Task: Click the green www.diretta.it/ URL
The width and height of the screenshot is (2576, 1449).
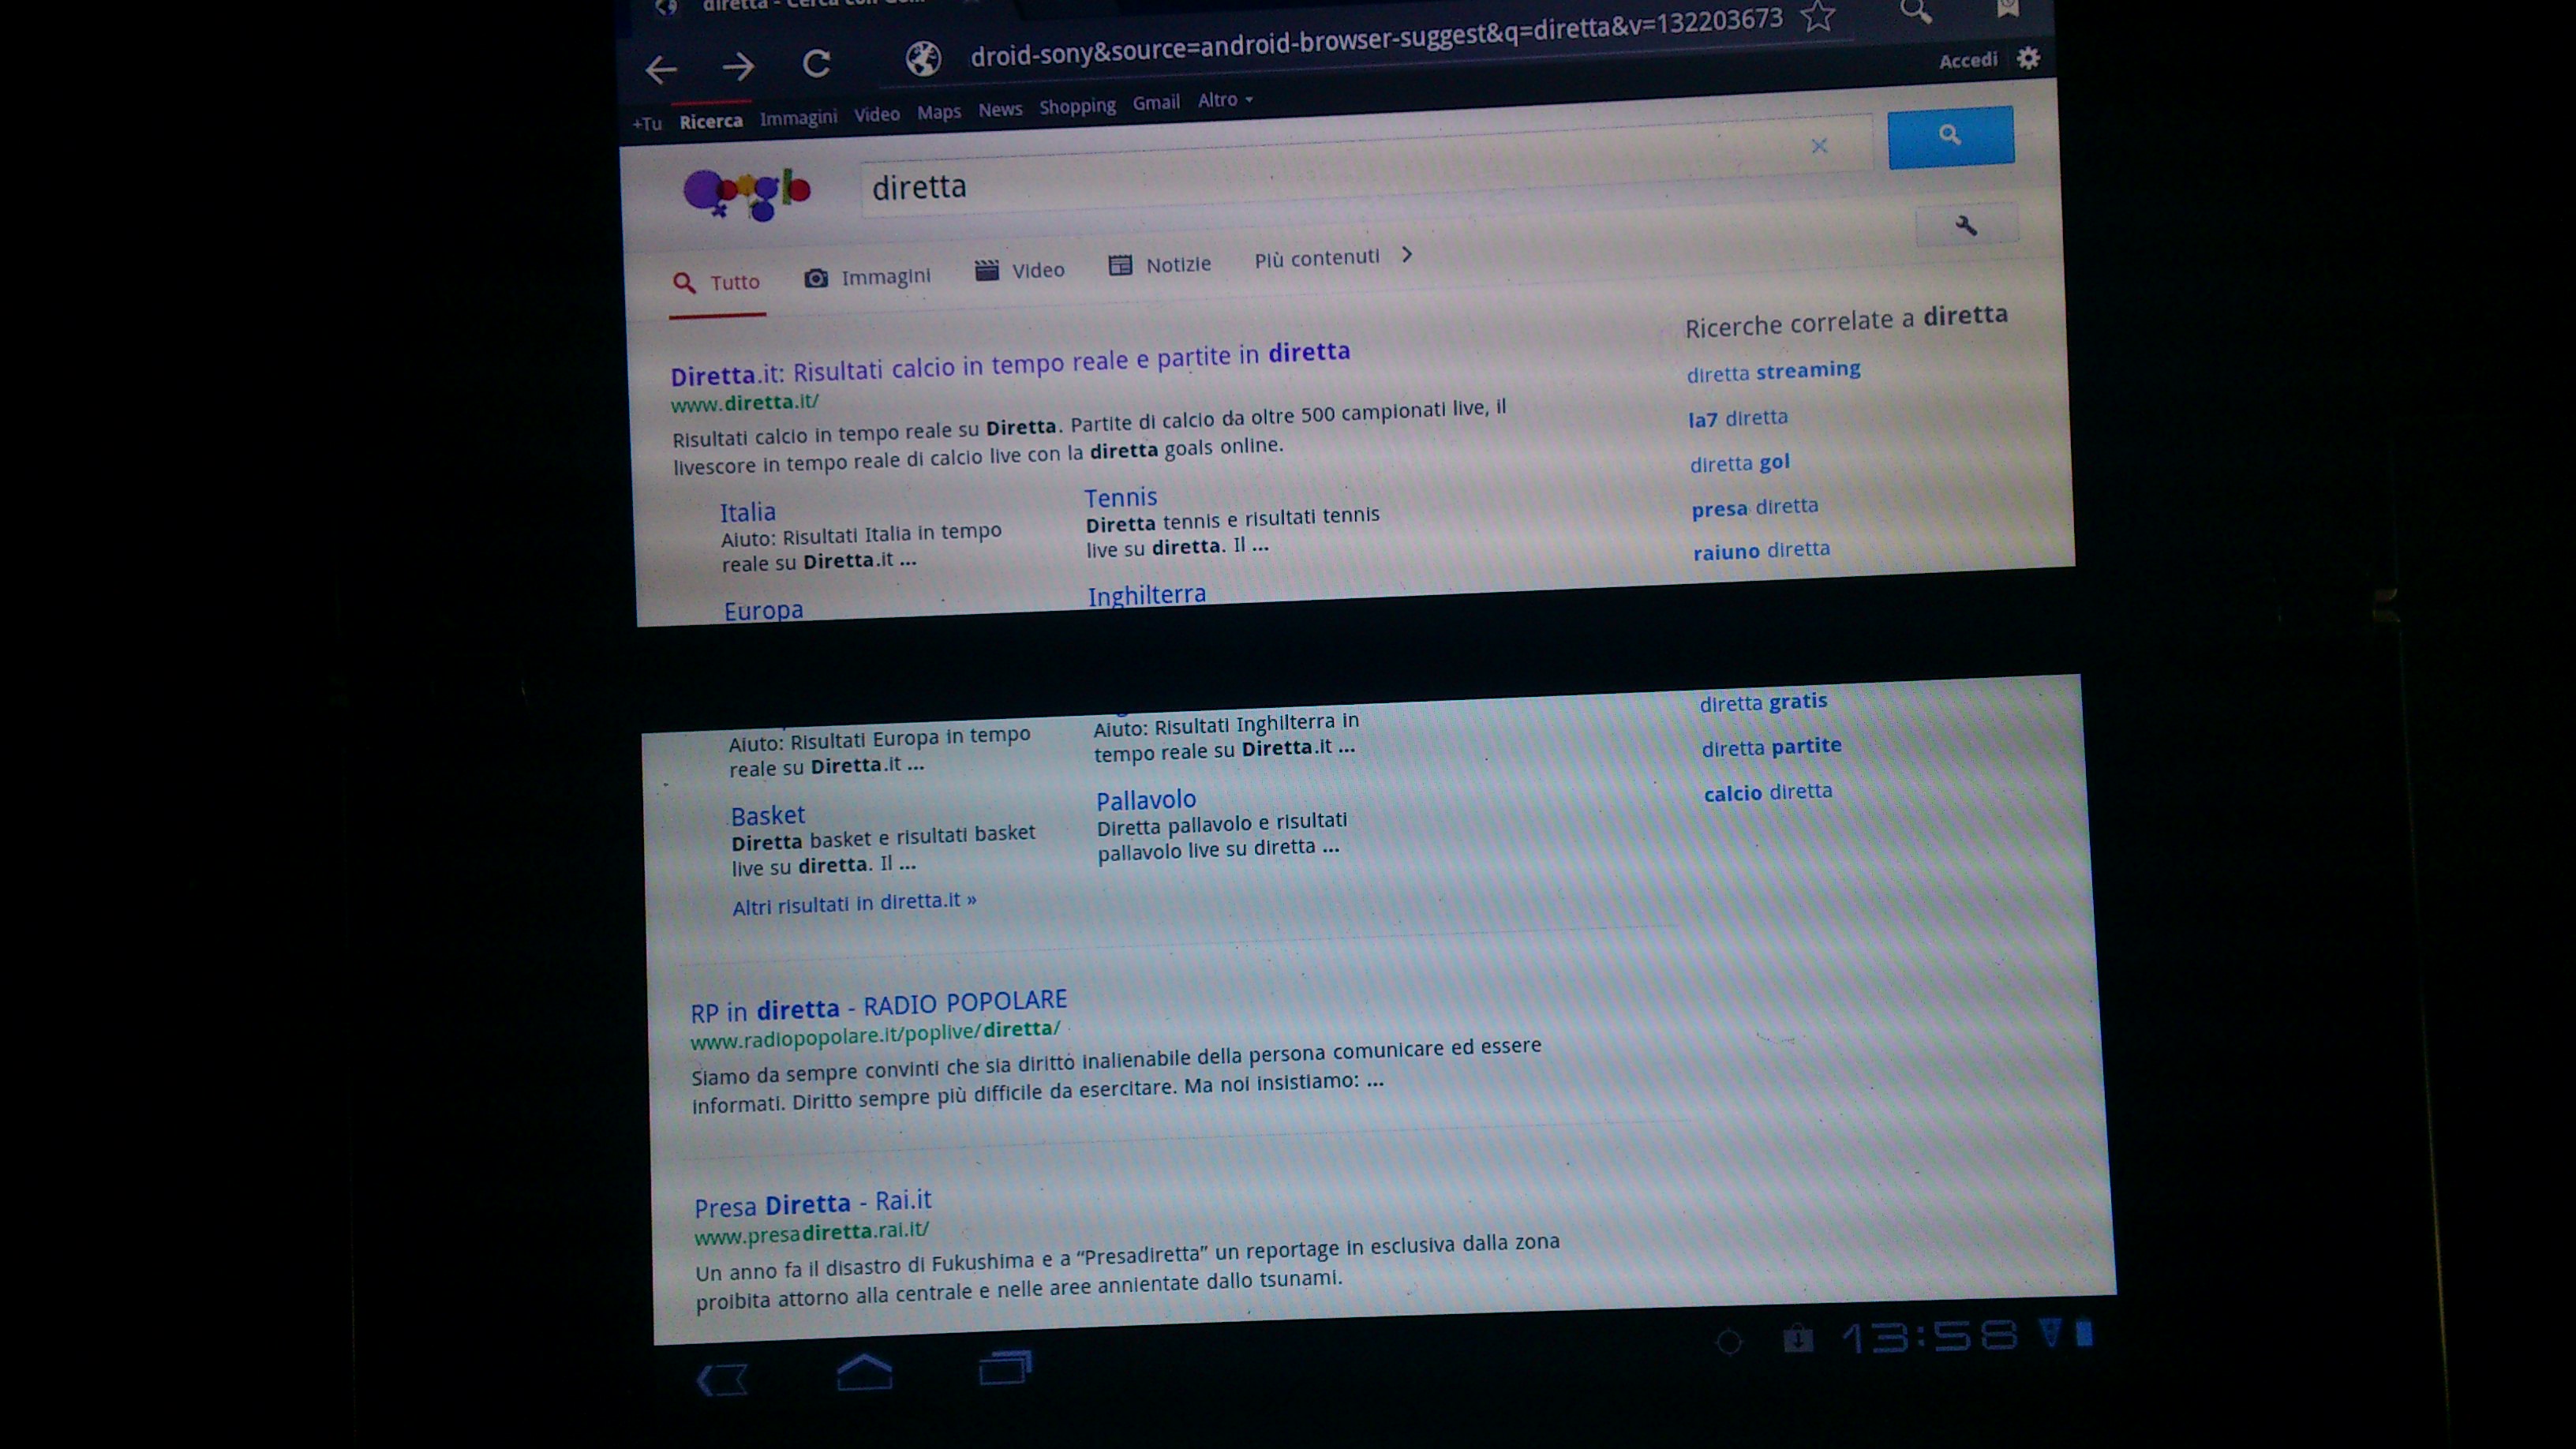Action: coord(745,403)
